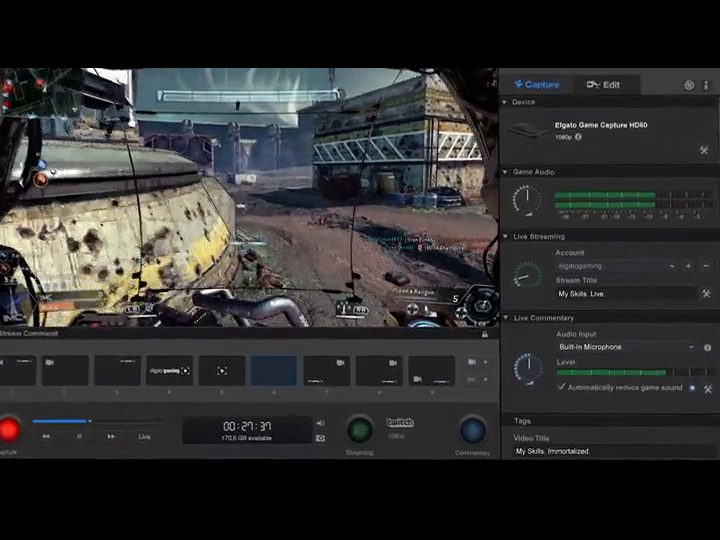Select Stream Command scene 7 thumbnail

(x=326, y=370)
